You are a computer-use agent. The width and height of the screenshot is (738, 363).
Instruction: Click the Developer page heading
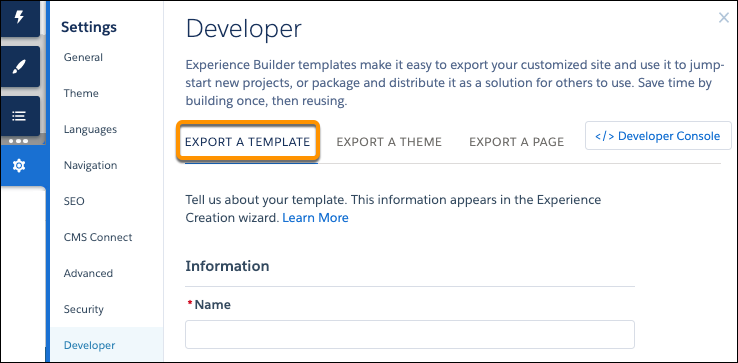[243, 29]
